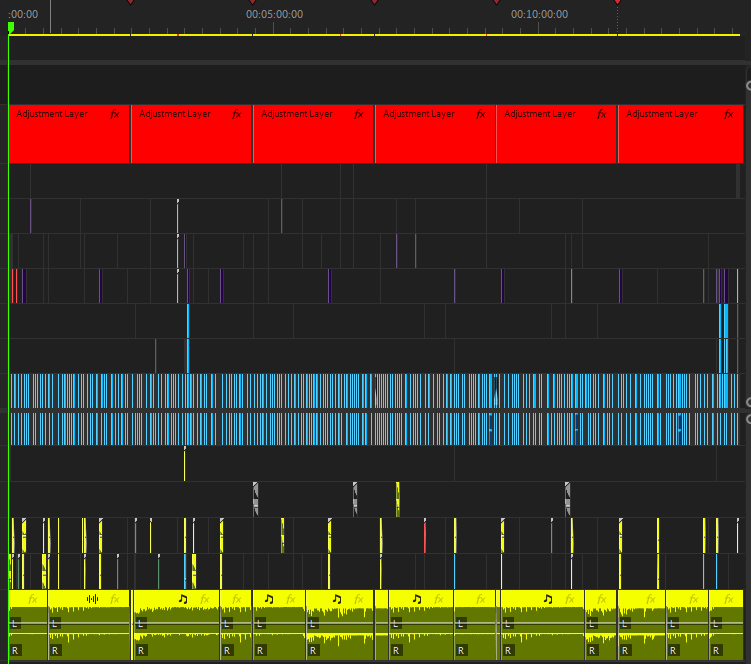Click fx badge on the very first audio clip
The height and width of the screenshot is (664, 751).
pos(33,599)
